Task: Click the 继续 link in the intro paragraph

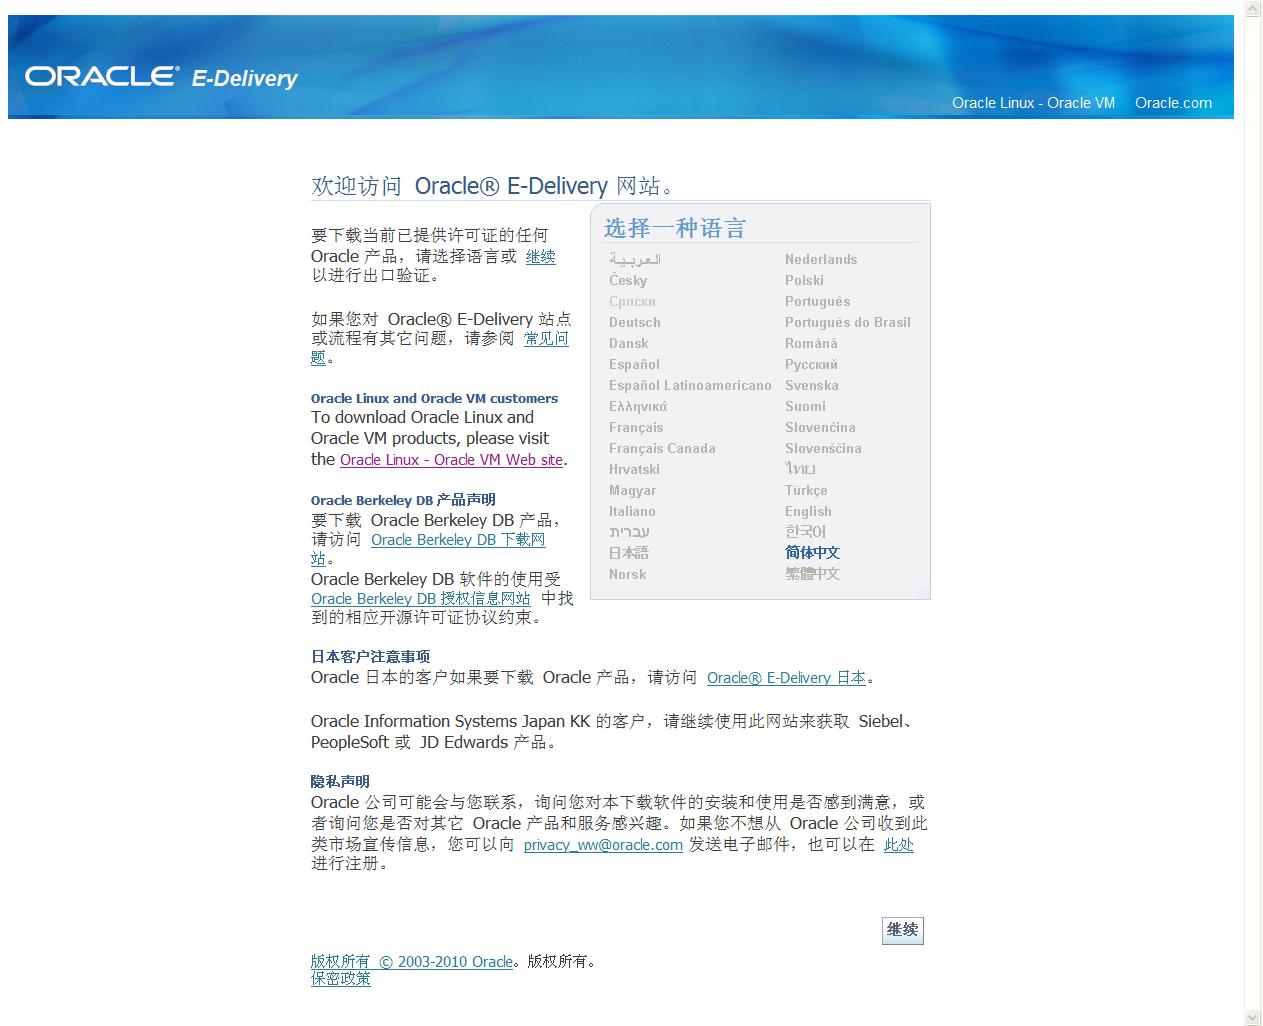Action: coord(540,256)
